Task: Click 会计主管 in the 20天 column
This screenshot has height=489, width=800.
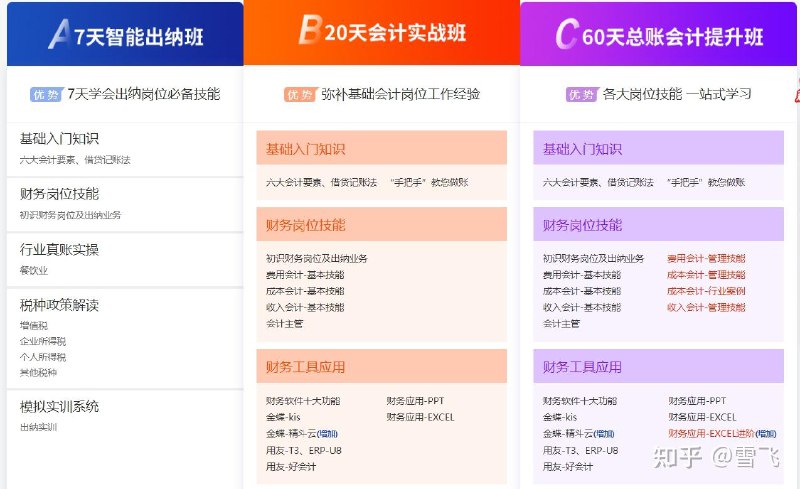Action: (285, 324)
